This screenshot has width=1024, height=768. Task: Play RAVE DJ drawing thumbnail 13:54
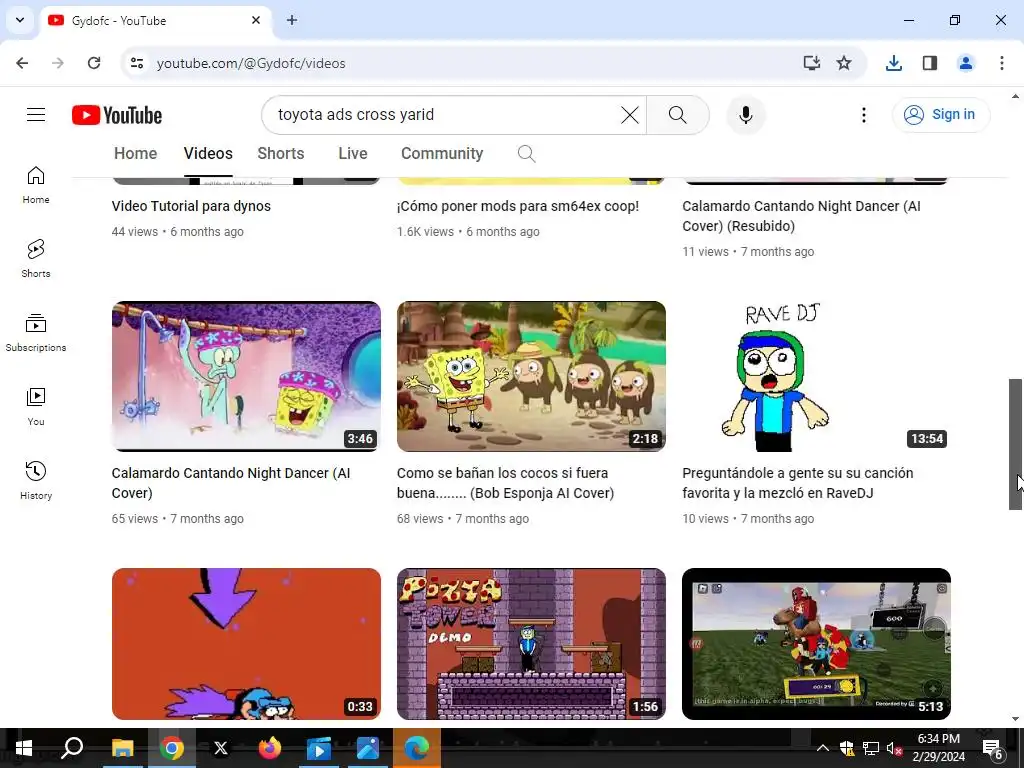(816, 376)
